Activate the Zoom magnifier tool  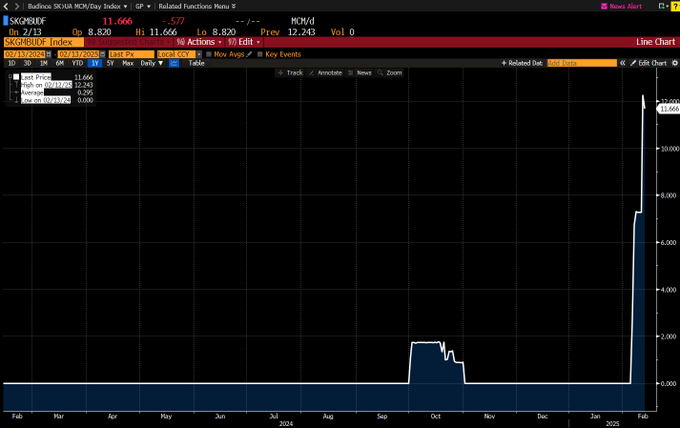point(390,73)
